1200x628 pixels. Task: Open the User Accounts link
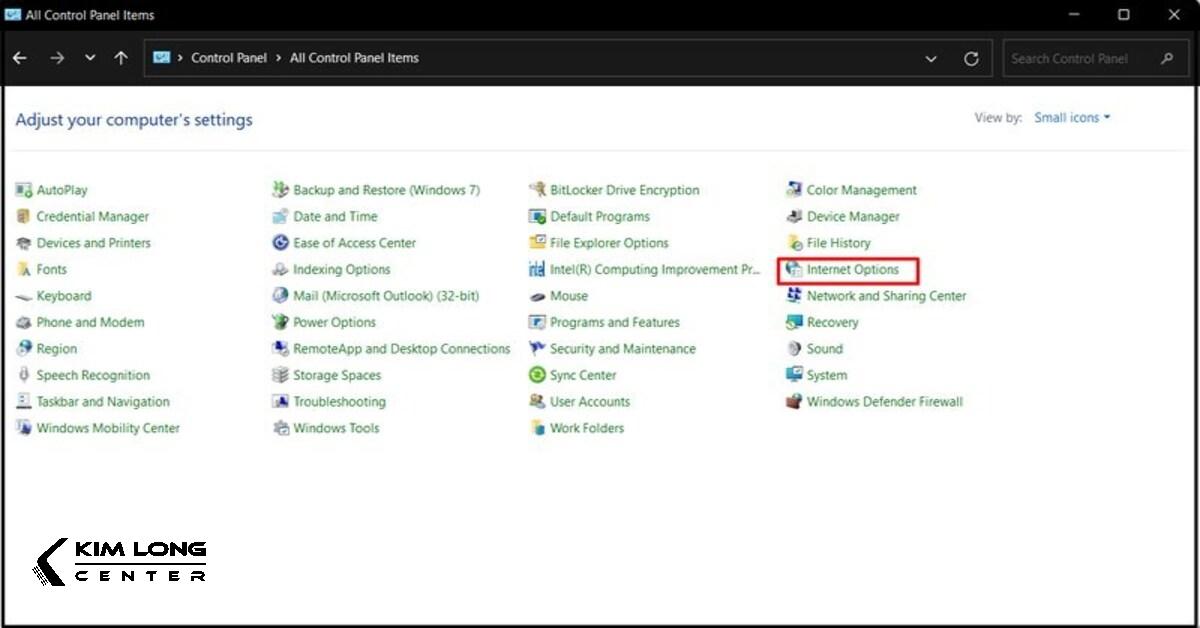589,402
